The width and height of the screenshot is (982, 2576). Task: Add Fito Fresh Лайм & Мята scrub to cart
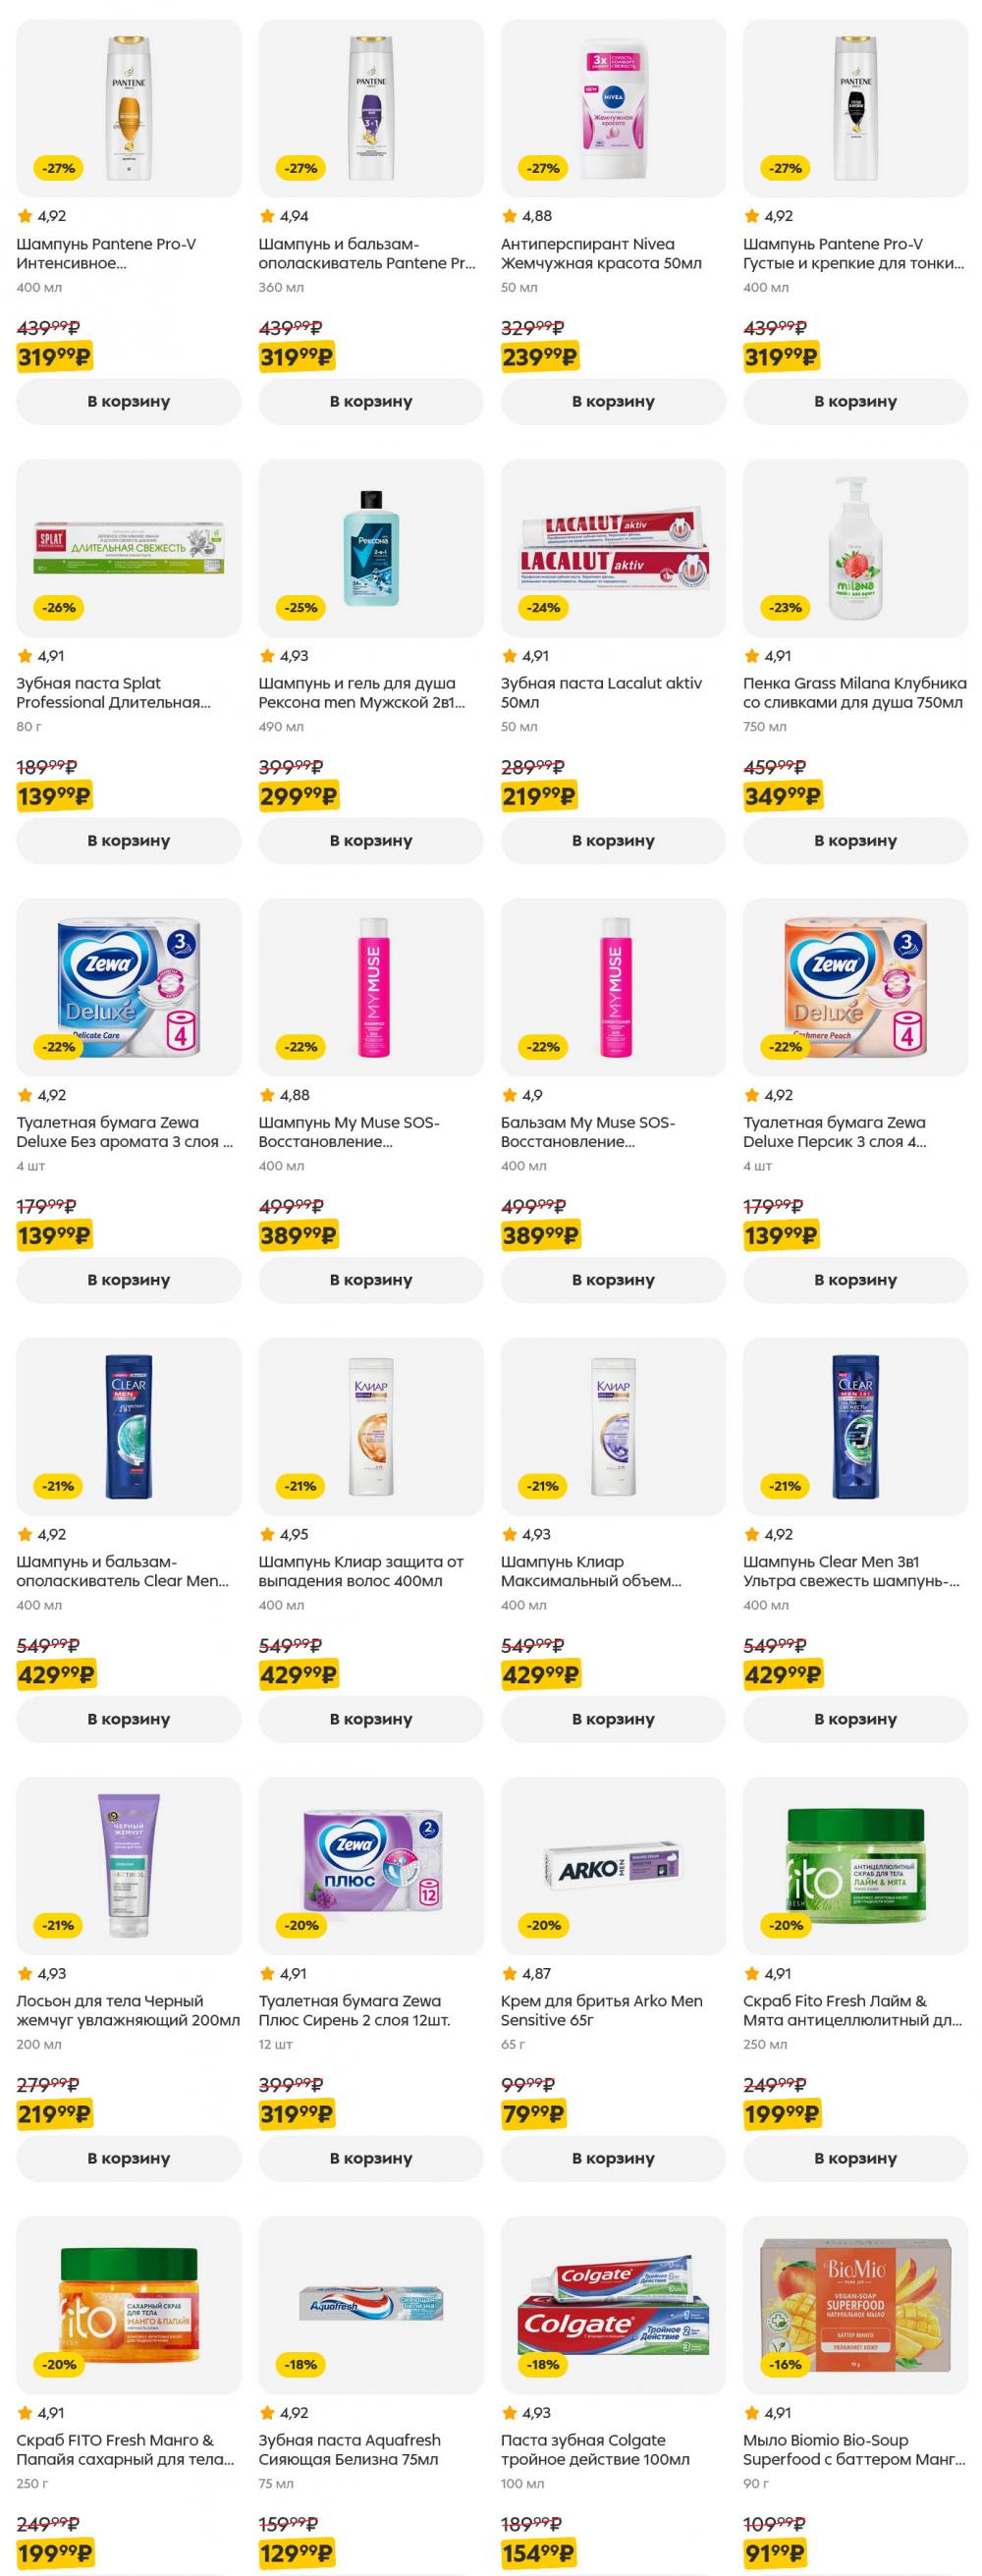pyautogui.click(x=855, y=2158)
